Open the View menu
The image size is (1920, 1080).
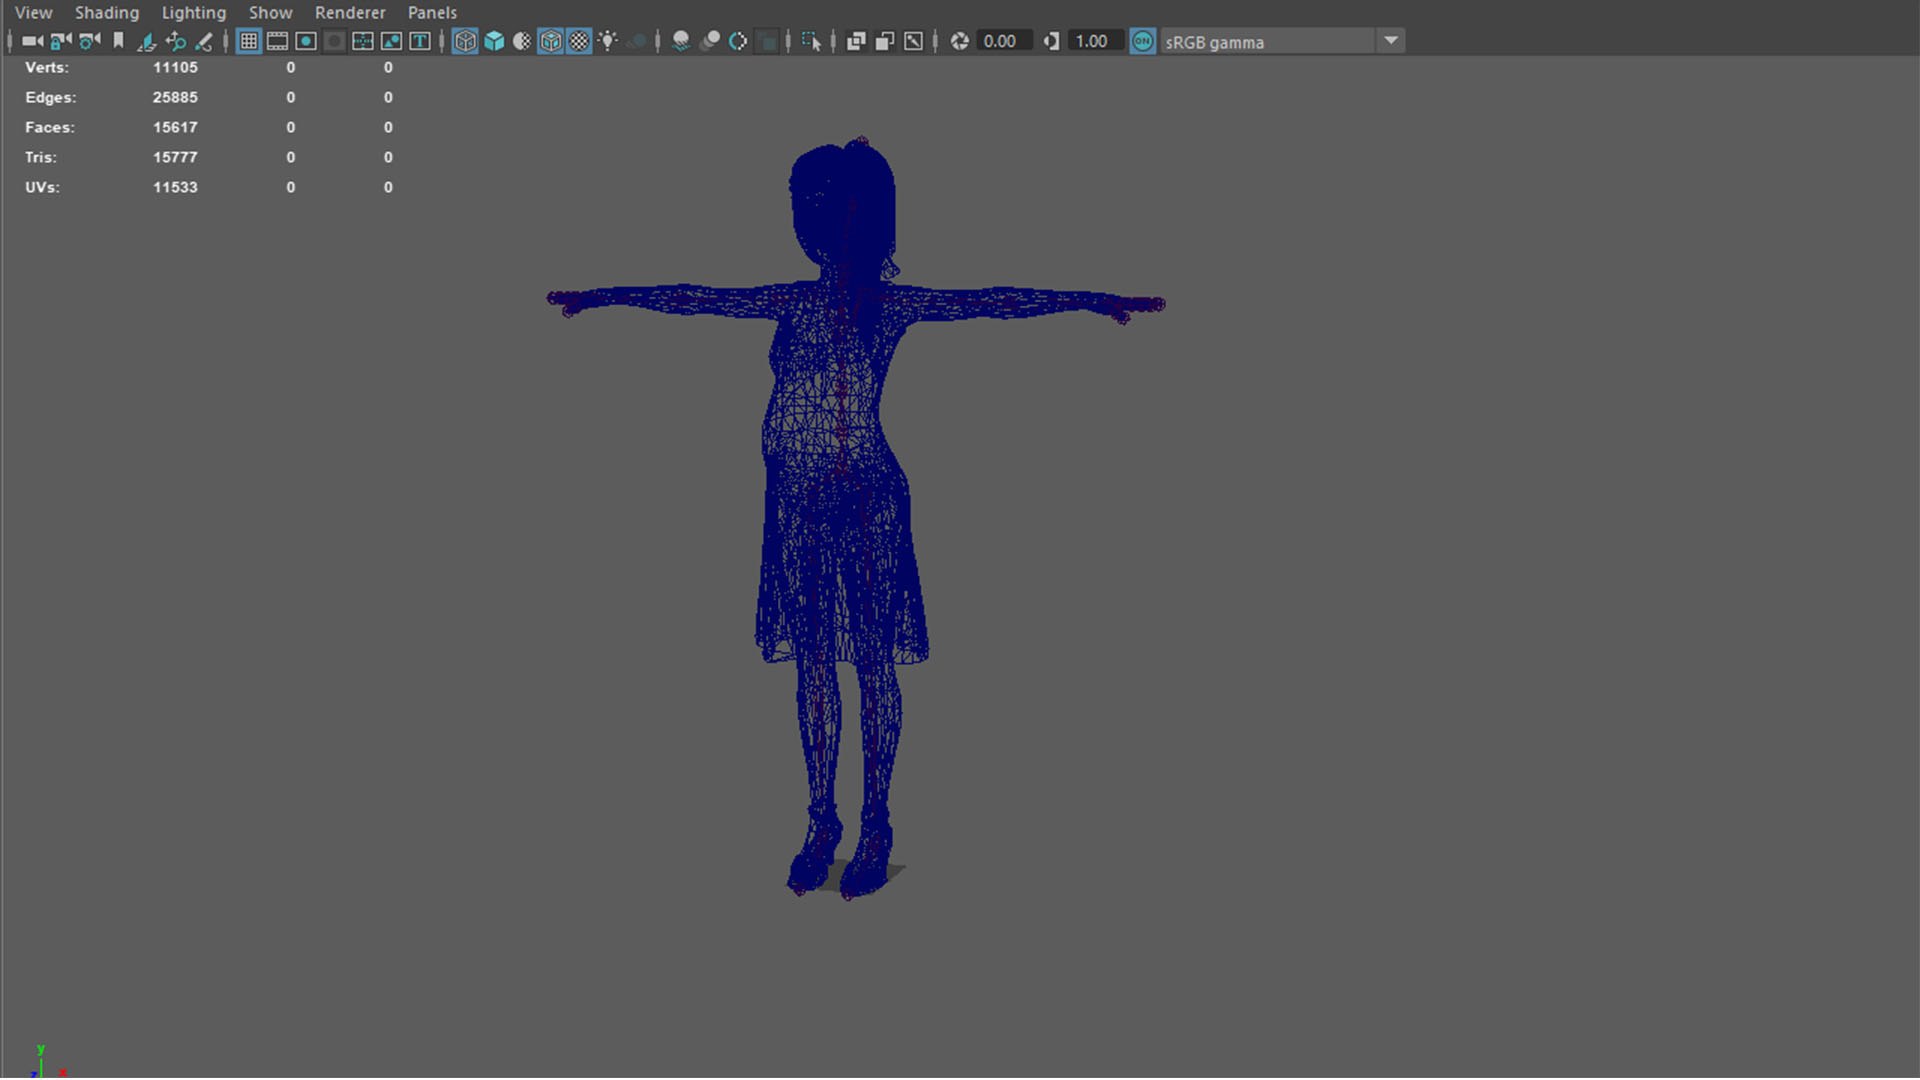pos(33,13)
